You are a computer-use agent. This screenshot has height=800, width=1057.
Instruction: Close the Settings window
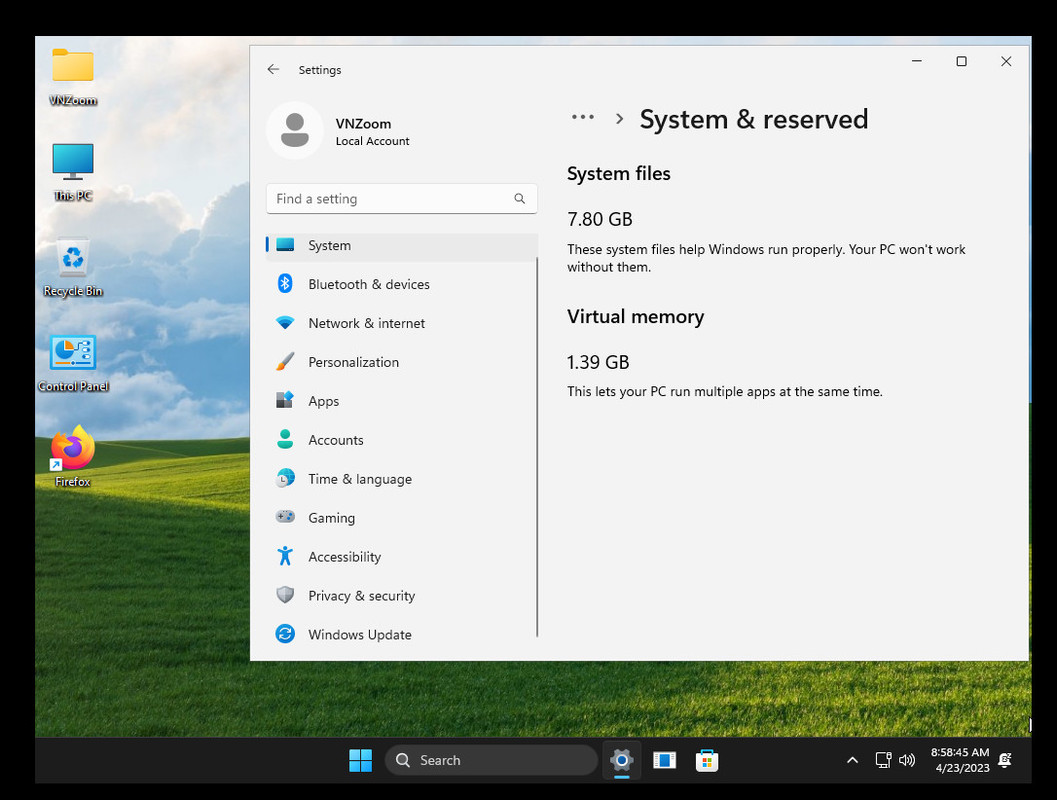1006,61
